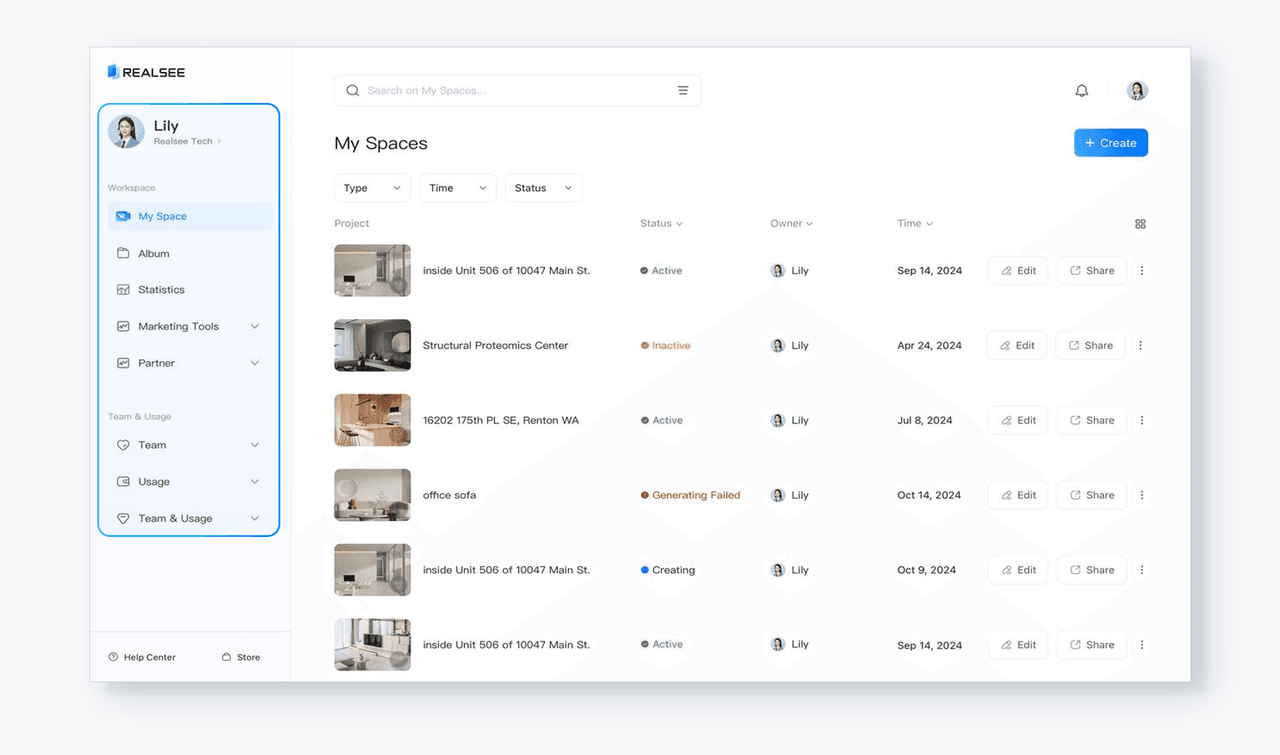This screenshot has width=1280, height=755.
Task: Open the Time filter dropdown
Action: click(458, 188)
